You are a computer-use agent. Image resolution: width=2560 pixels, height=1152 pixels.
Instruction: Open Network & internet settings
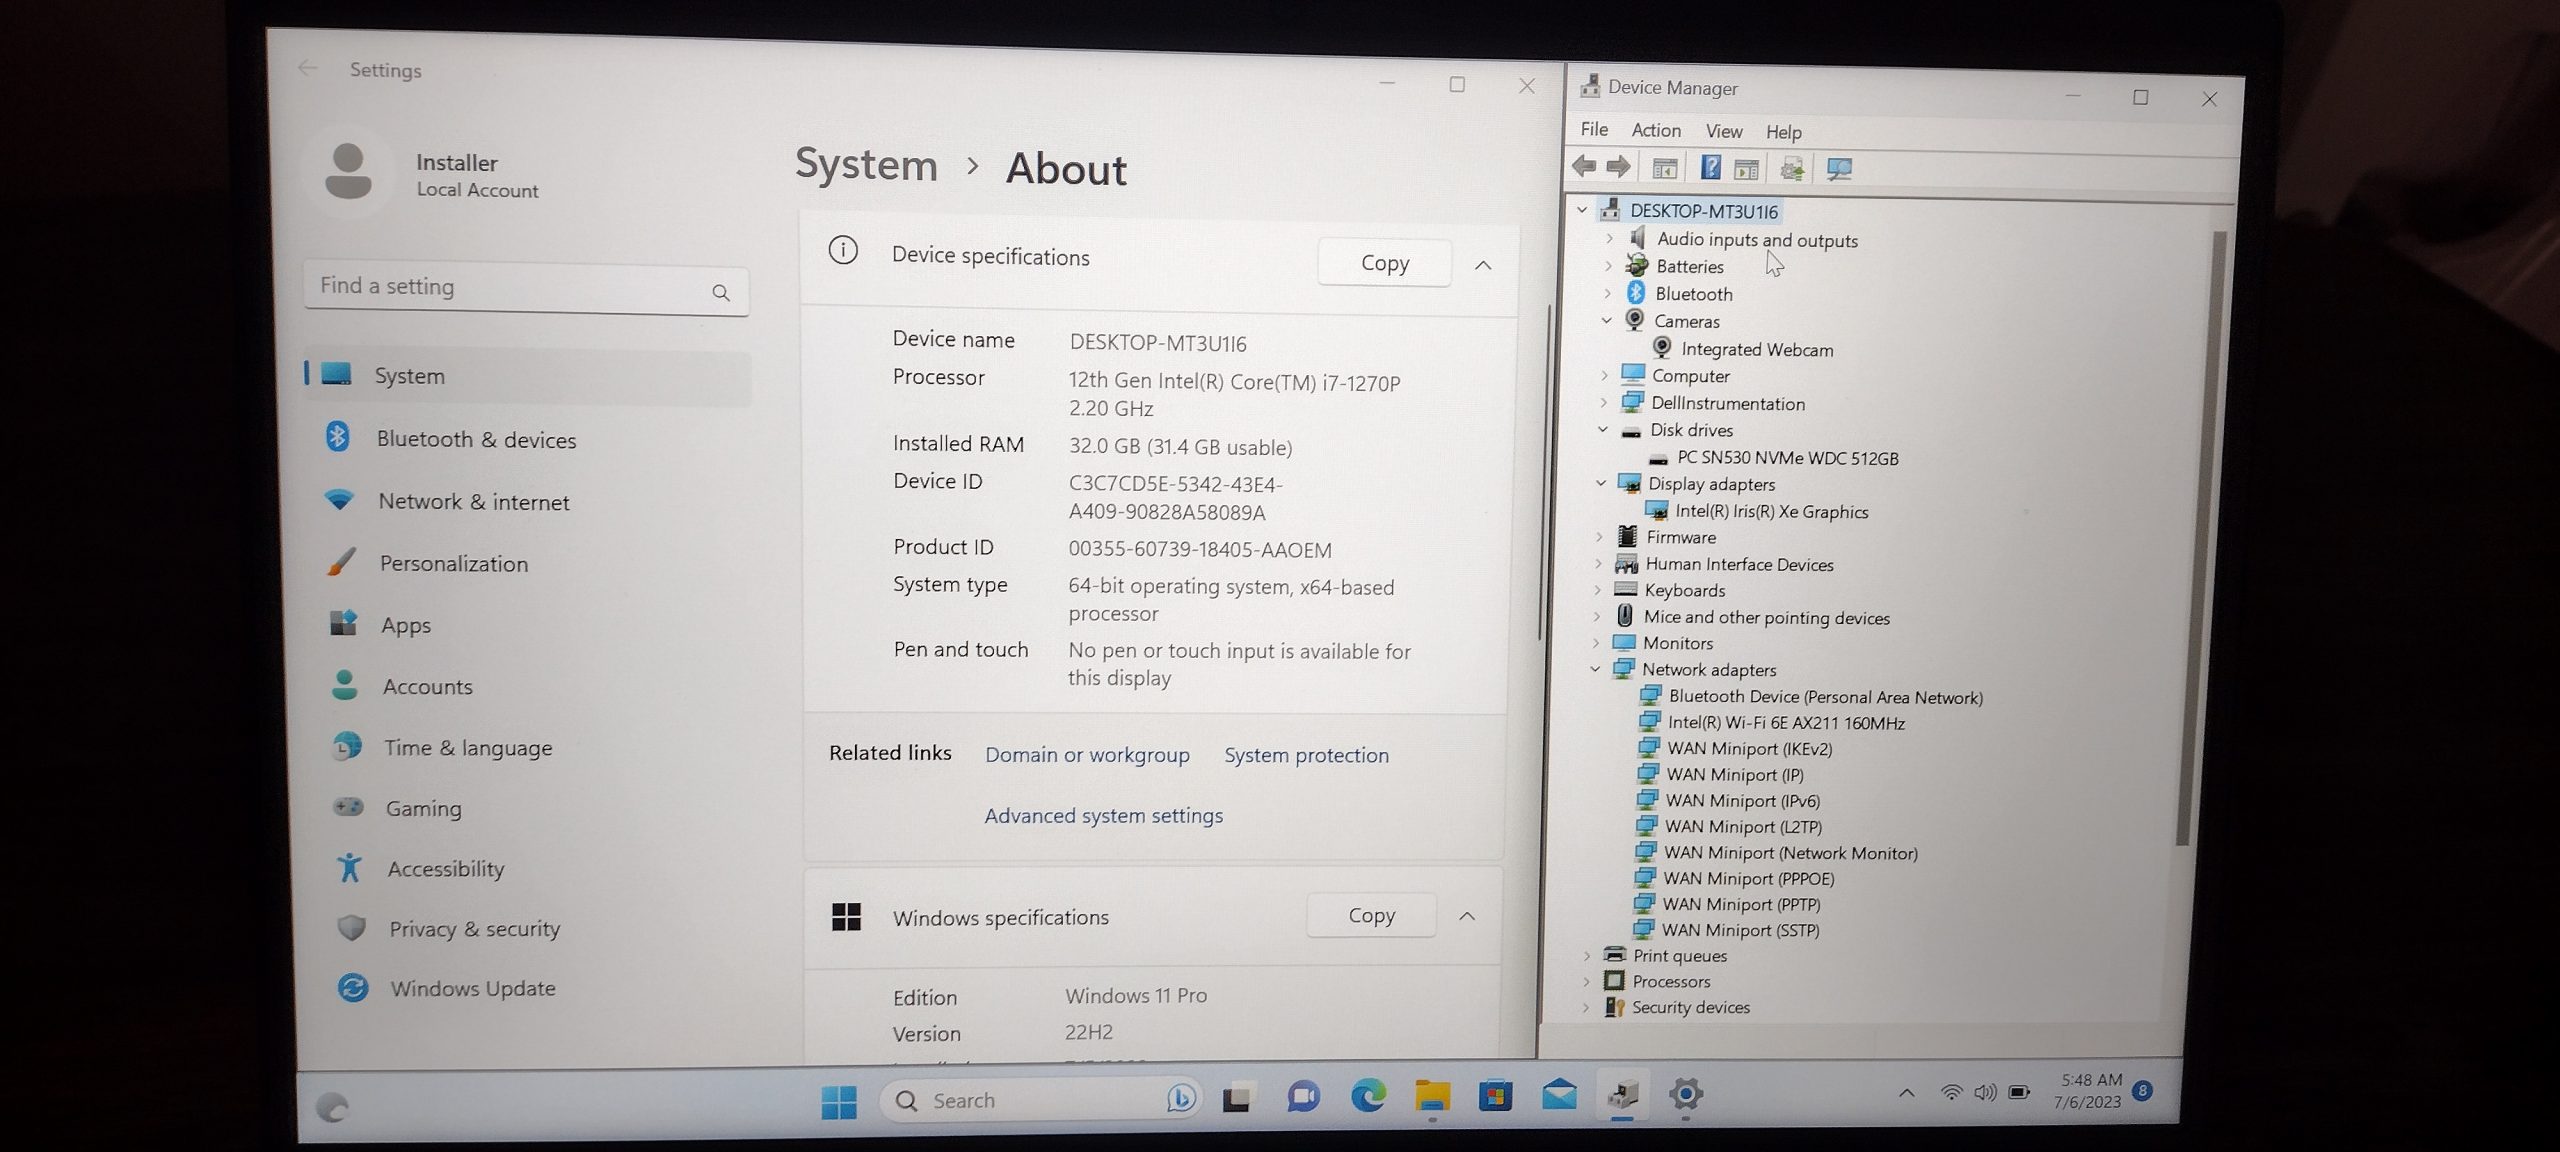point(526,502)
